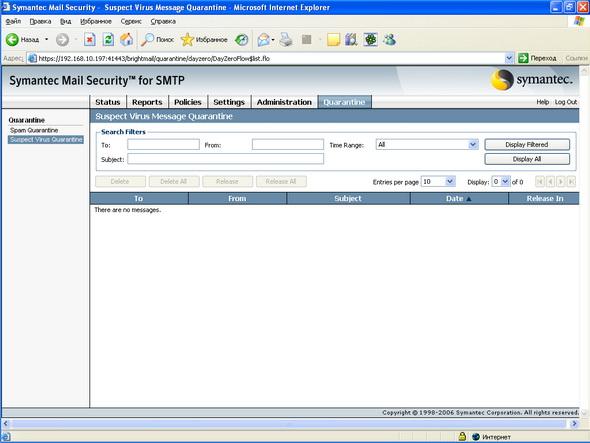The height and width of the screenshot is (443, 590).
Task: Open the Вид menu
Action: coord(65,21)
